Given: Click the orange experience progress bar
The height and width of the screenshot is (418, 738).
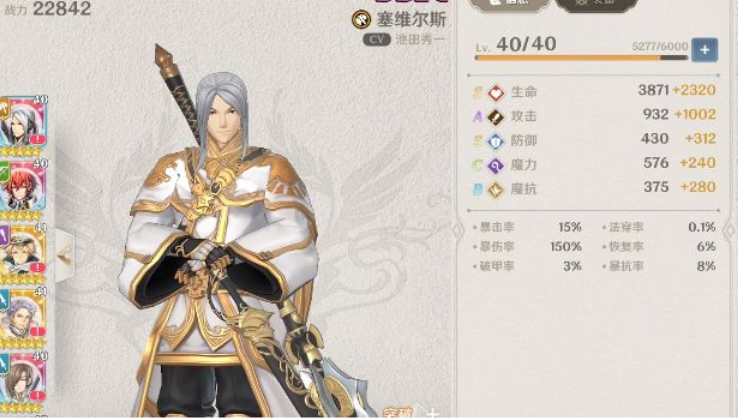Looking at the screenshot, I should coord(581,58).
